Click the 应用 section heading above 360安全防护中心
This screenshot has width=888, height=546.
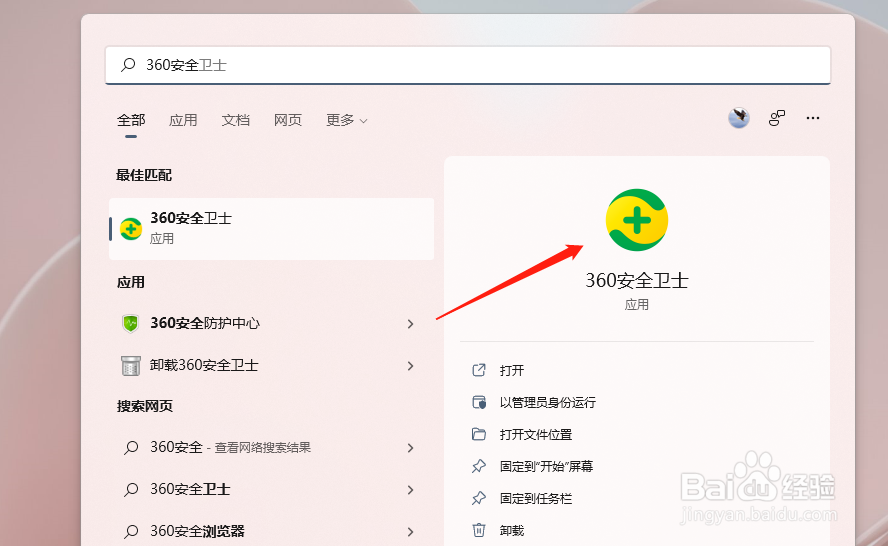130,282
